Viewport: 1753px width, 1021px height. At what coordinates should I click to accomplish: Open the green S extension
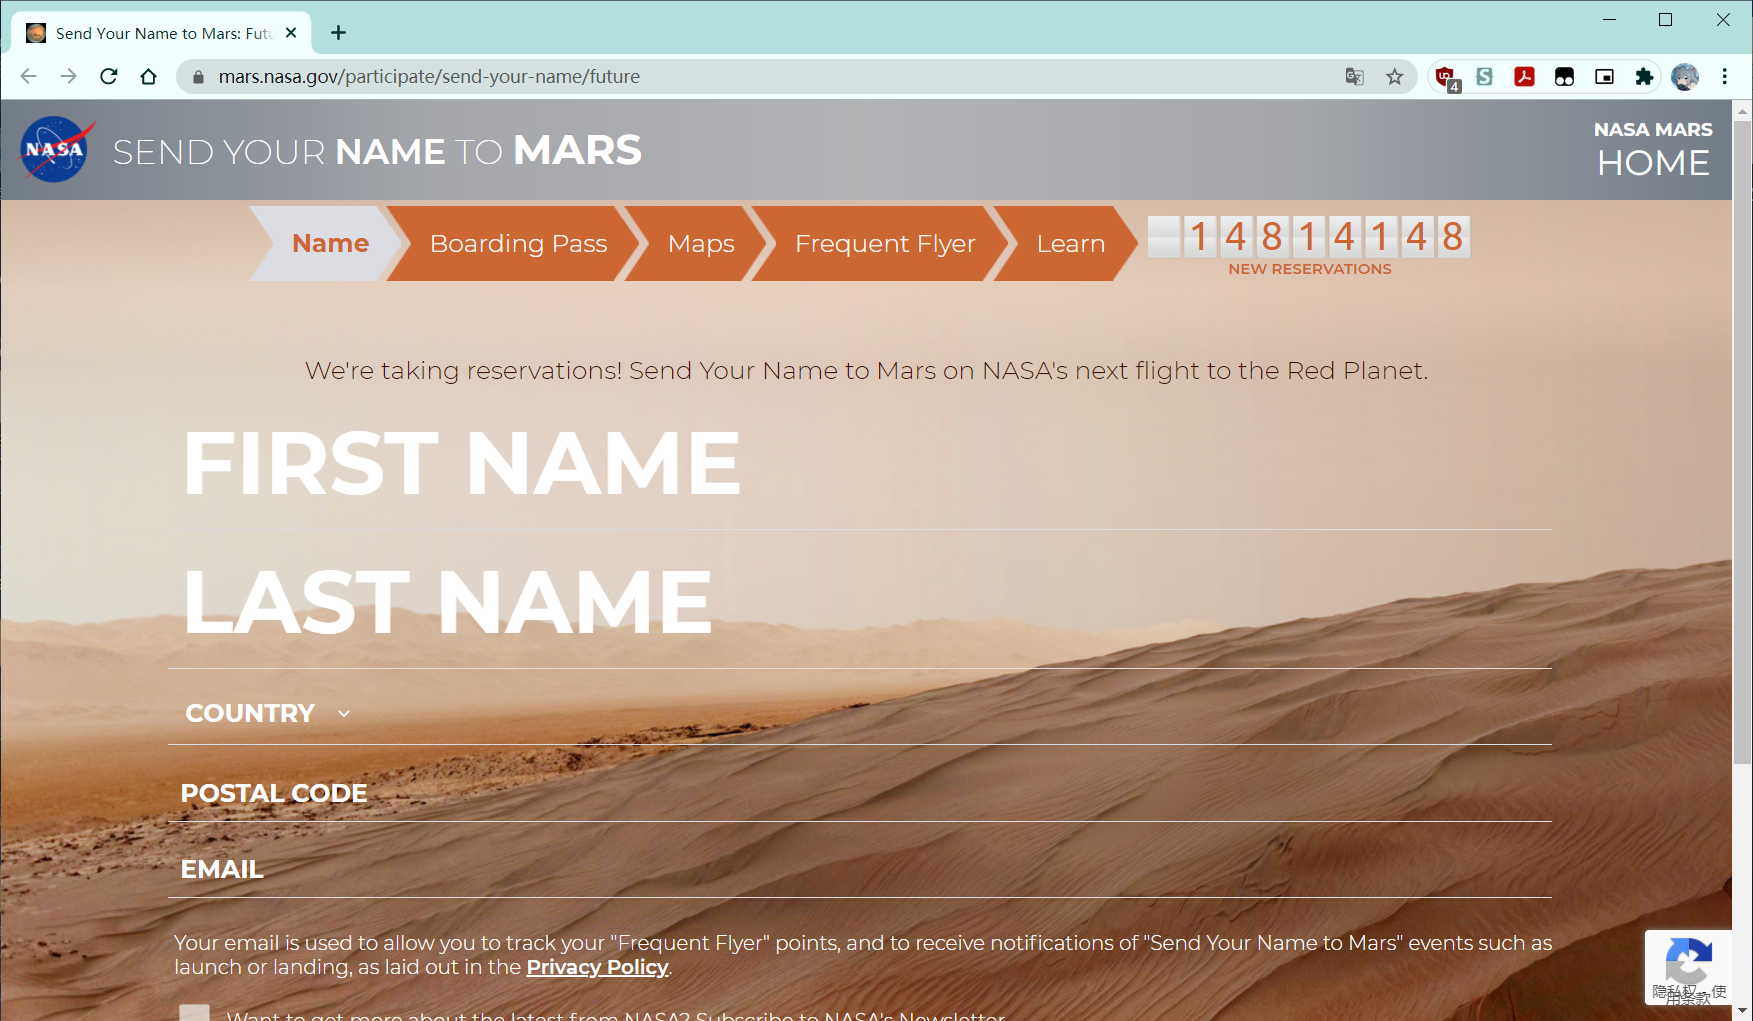tap(1485, 77)
